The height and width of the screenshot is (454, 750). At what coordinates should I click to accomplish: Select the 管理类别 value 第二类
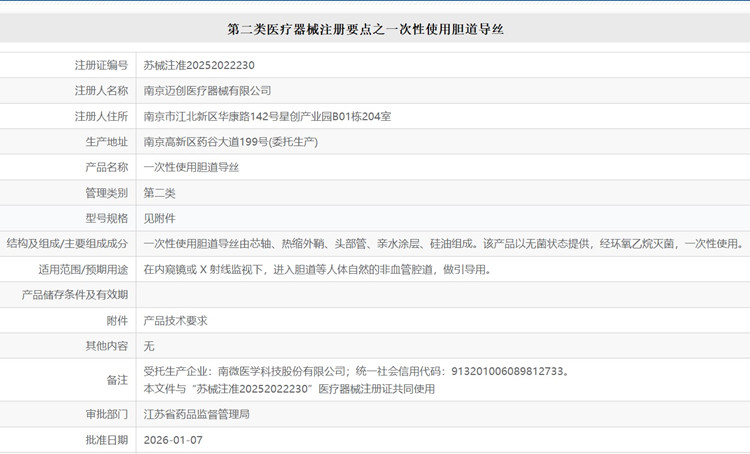pos(159,192)
